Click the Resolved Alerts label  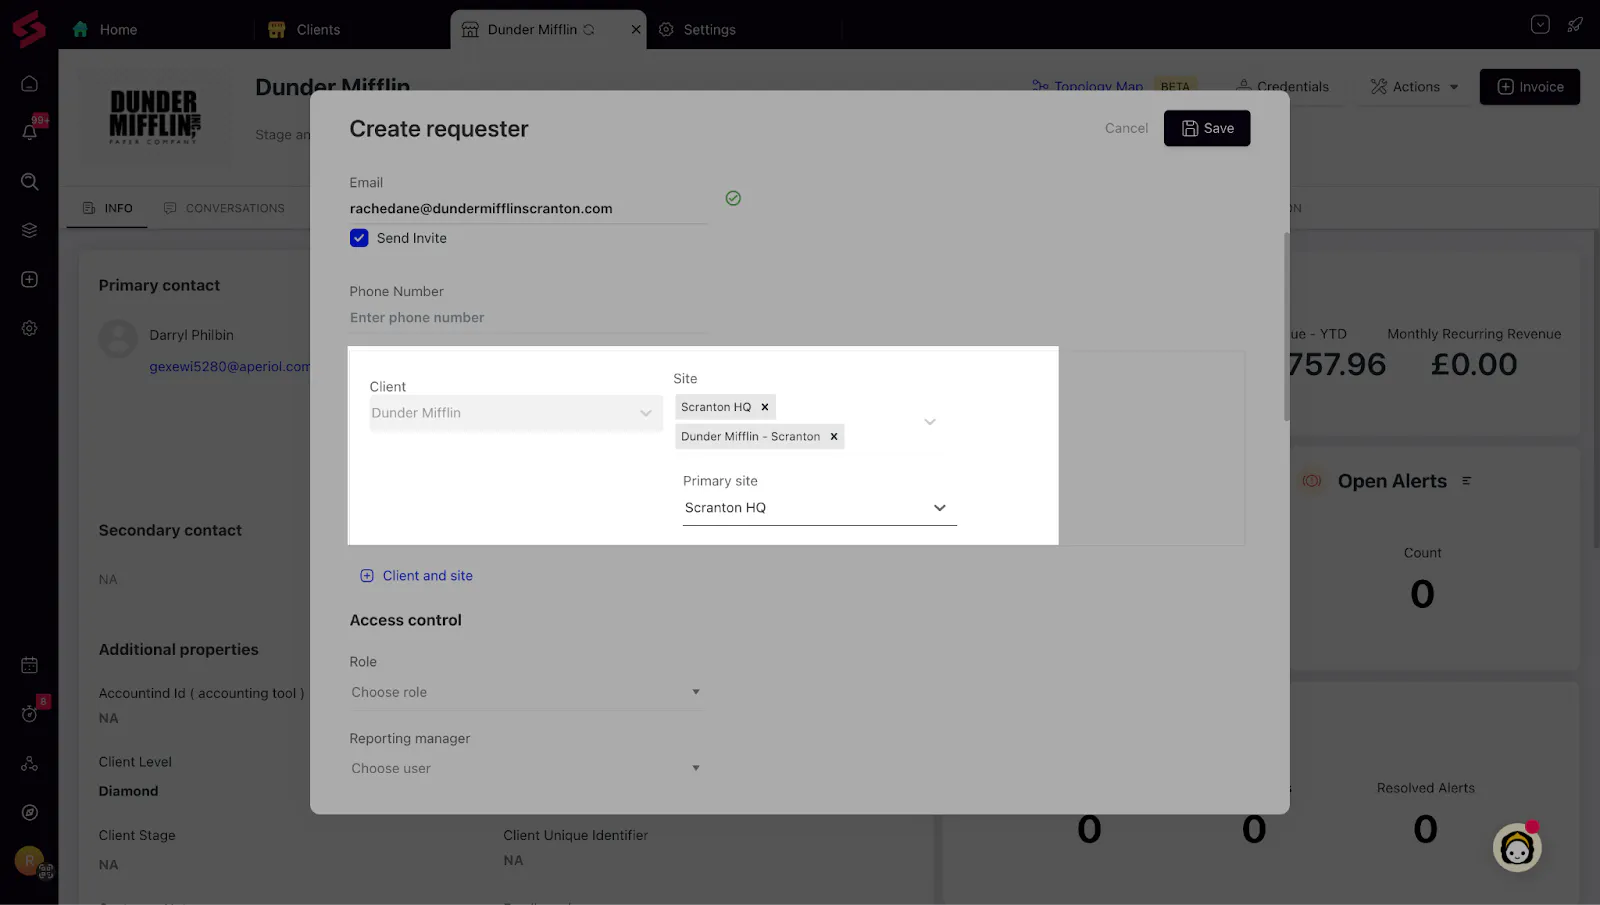click(x=1426, y=788)
